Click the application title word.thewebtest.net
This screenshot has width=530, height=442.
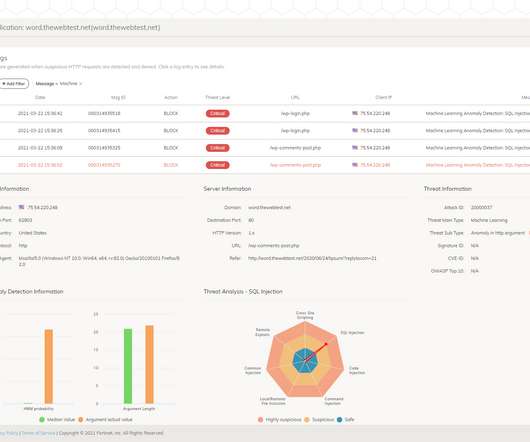click(93, 28)
